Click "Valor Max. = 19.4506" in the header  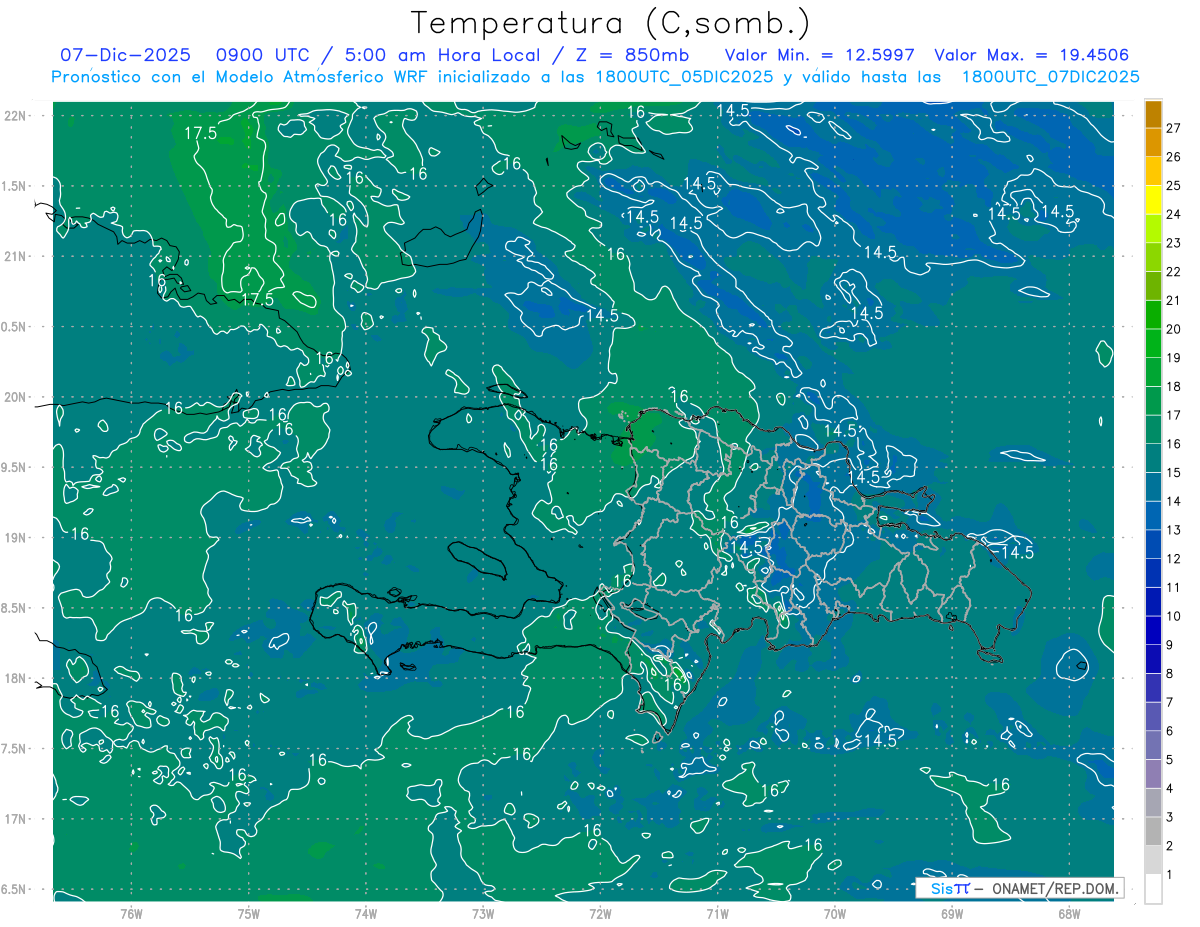[1032, 55]
